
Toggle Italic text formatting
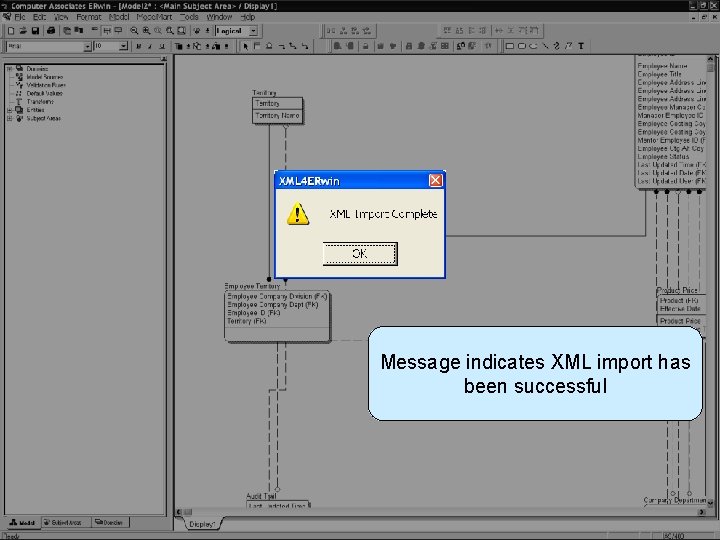point(150,46)
